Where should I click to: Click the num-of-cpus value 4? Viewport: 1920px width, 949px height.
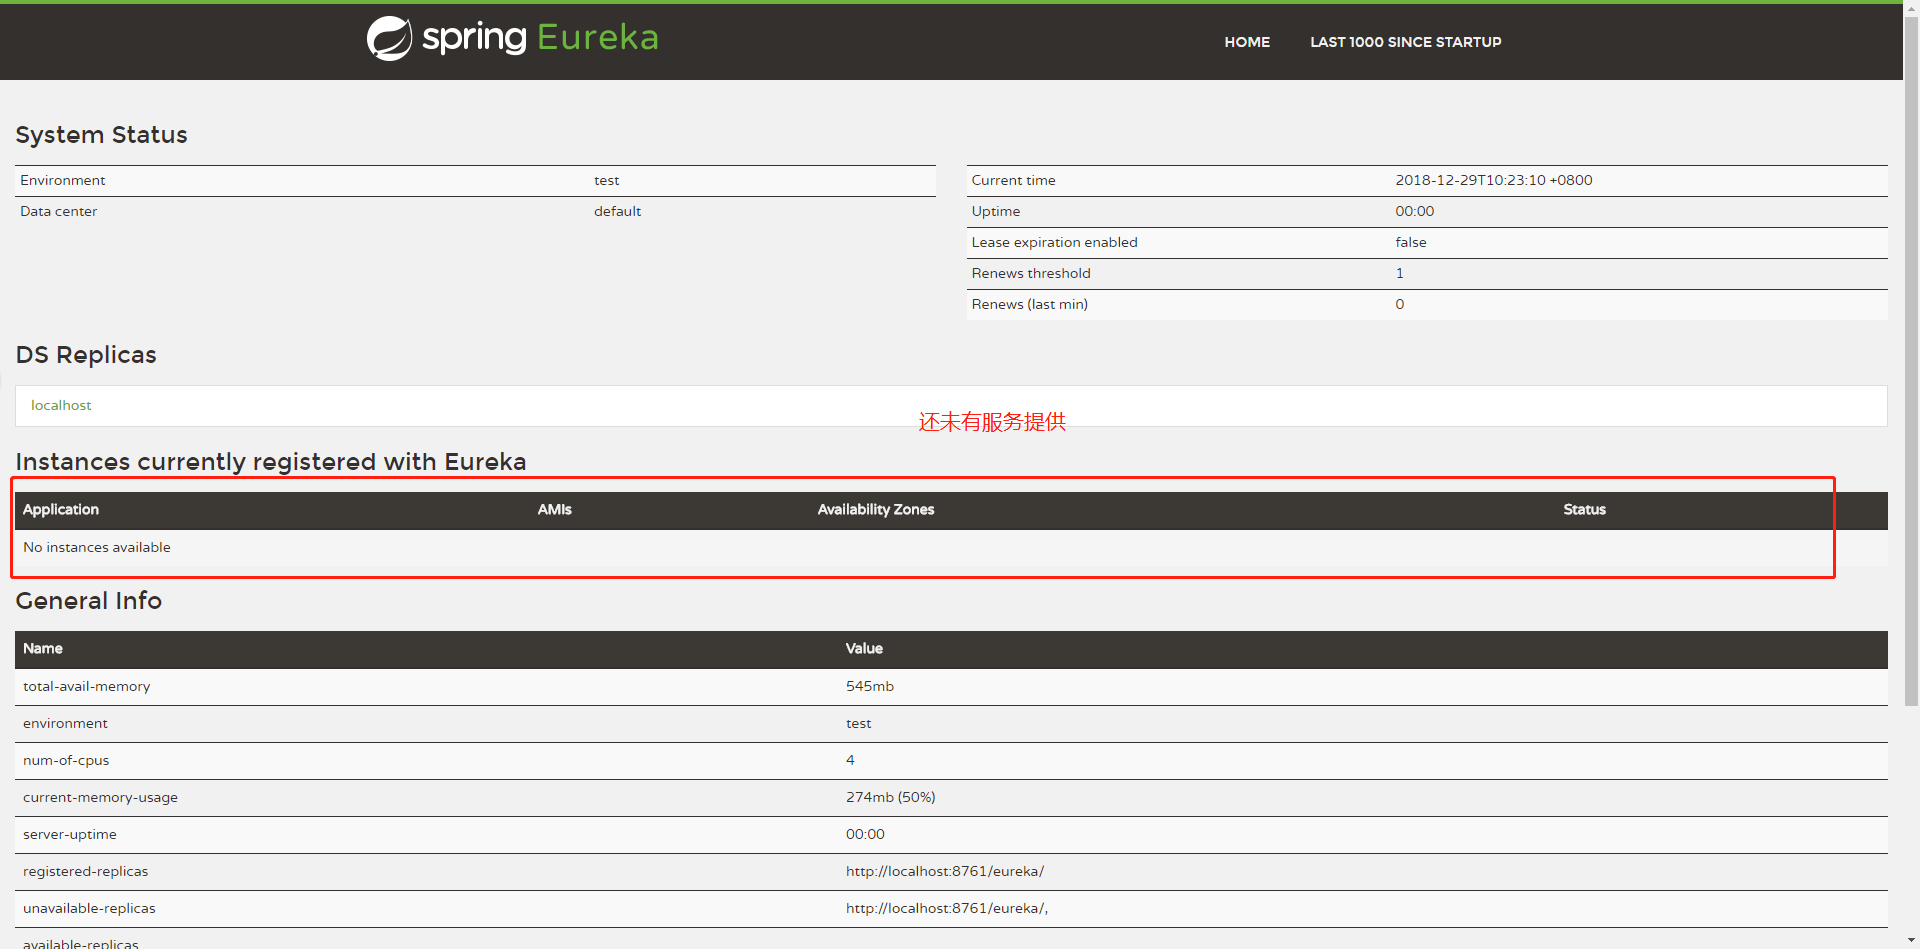(850, 760)
